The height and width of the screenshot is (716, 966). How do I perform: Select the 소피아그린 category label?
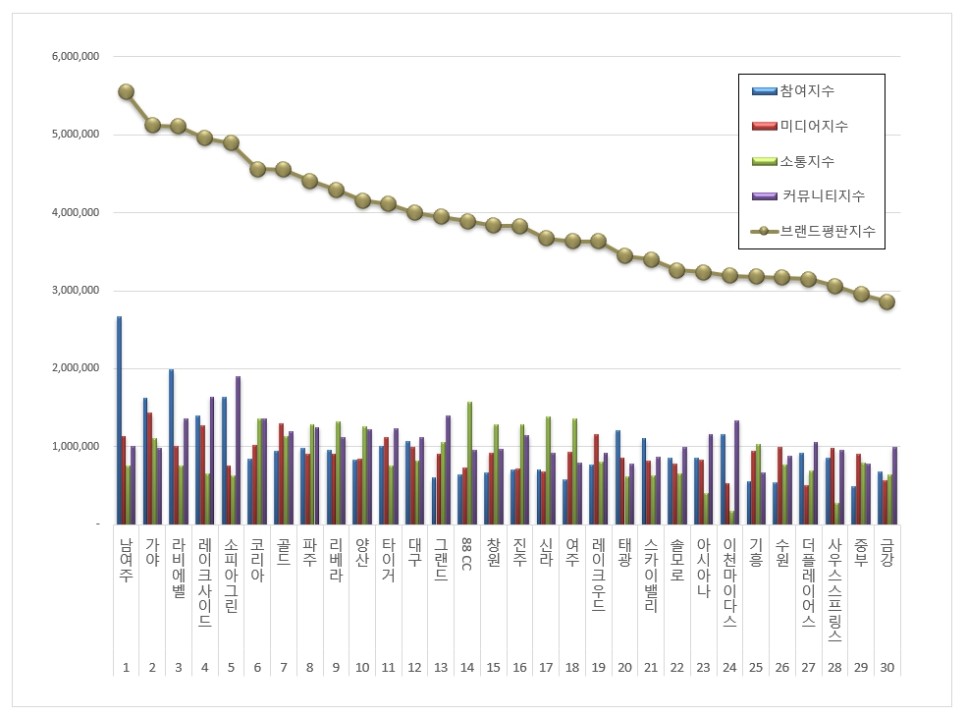(231, 575)
